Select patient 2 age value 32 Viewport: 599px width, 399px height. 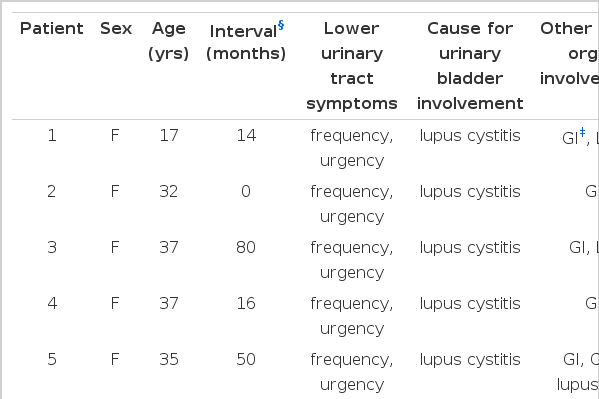[168, 191]
